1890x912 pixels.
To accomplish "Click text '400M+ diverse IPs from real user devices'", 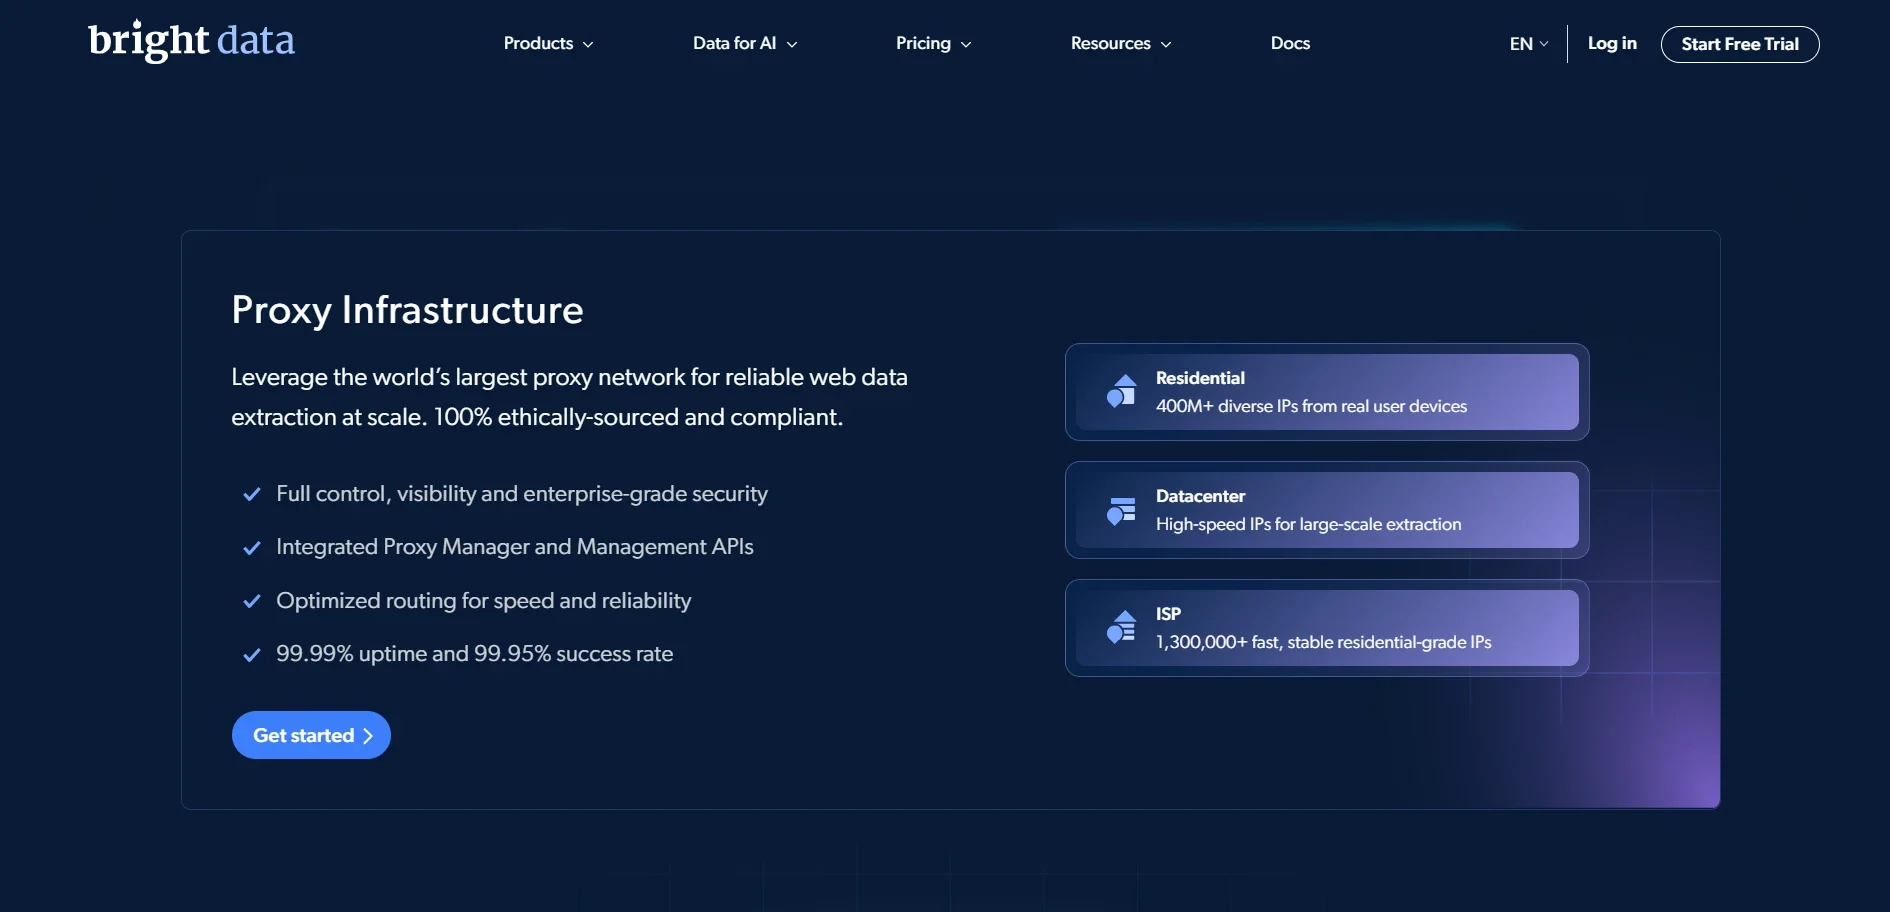I will (x=1311, y=406).
